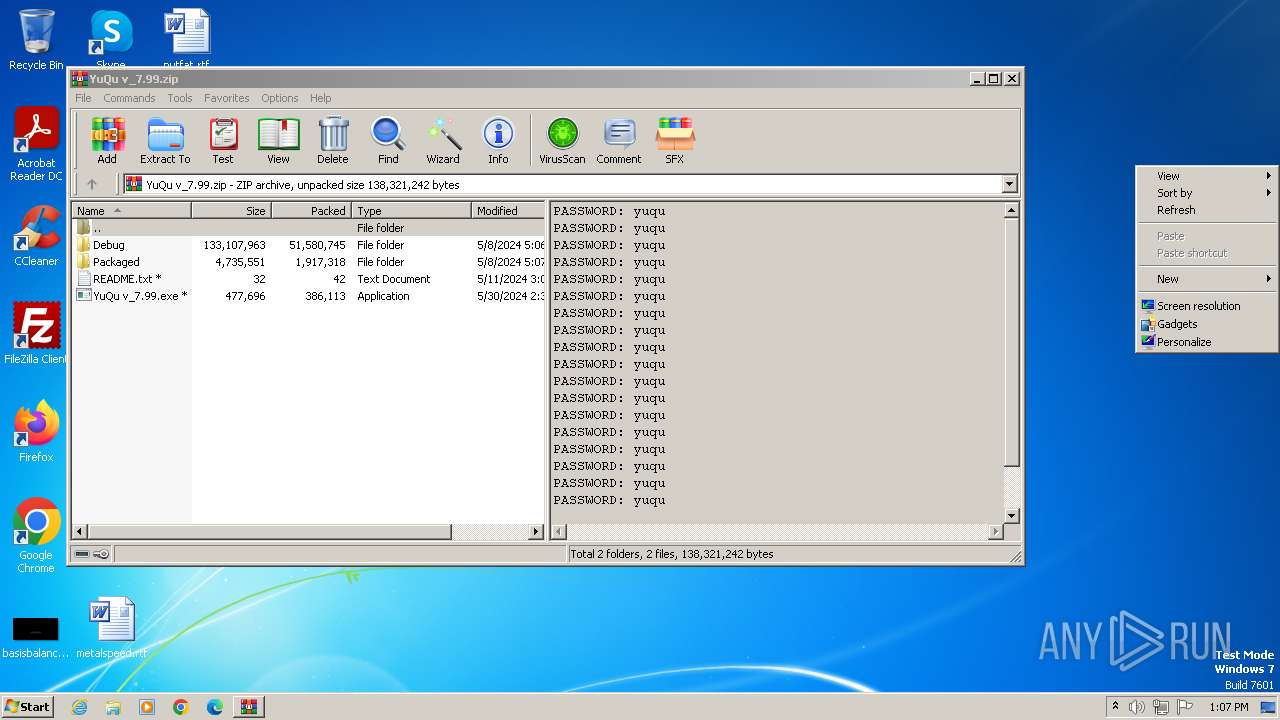
Task: Click the SFX toolbar icon
Action: click(x=675, y=140)
